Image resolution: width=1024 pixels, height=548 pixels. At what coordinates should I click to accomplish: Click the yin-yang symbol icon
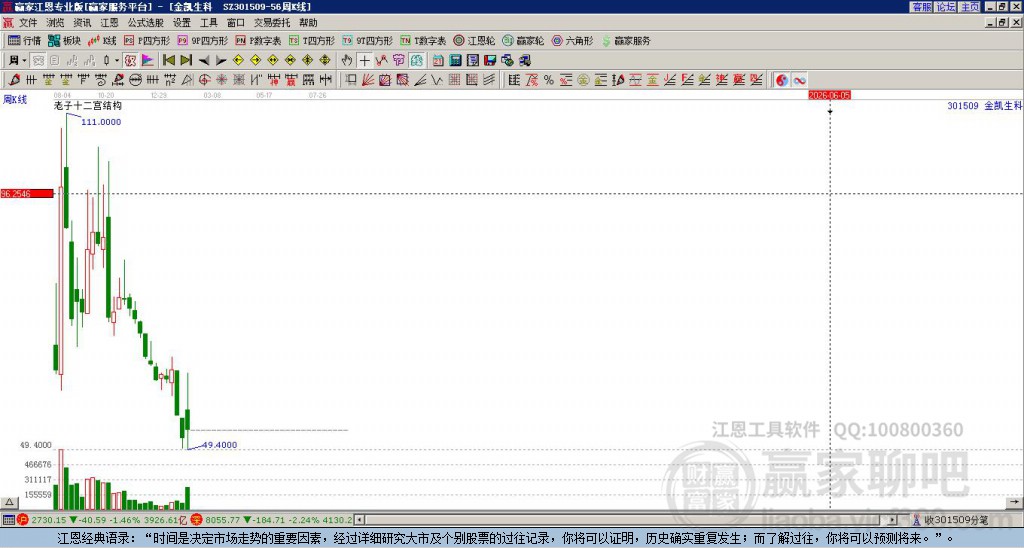pyautogui.click(x=782, y=80)
